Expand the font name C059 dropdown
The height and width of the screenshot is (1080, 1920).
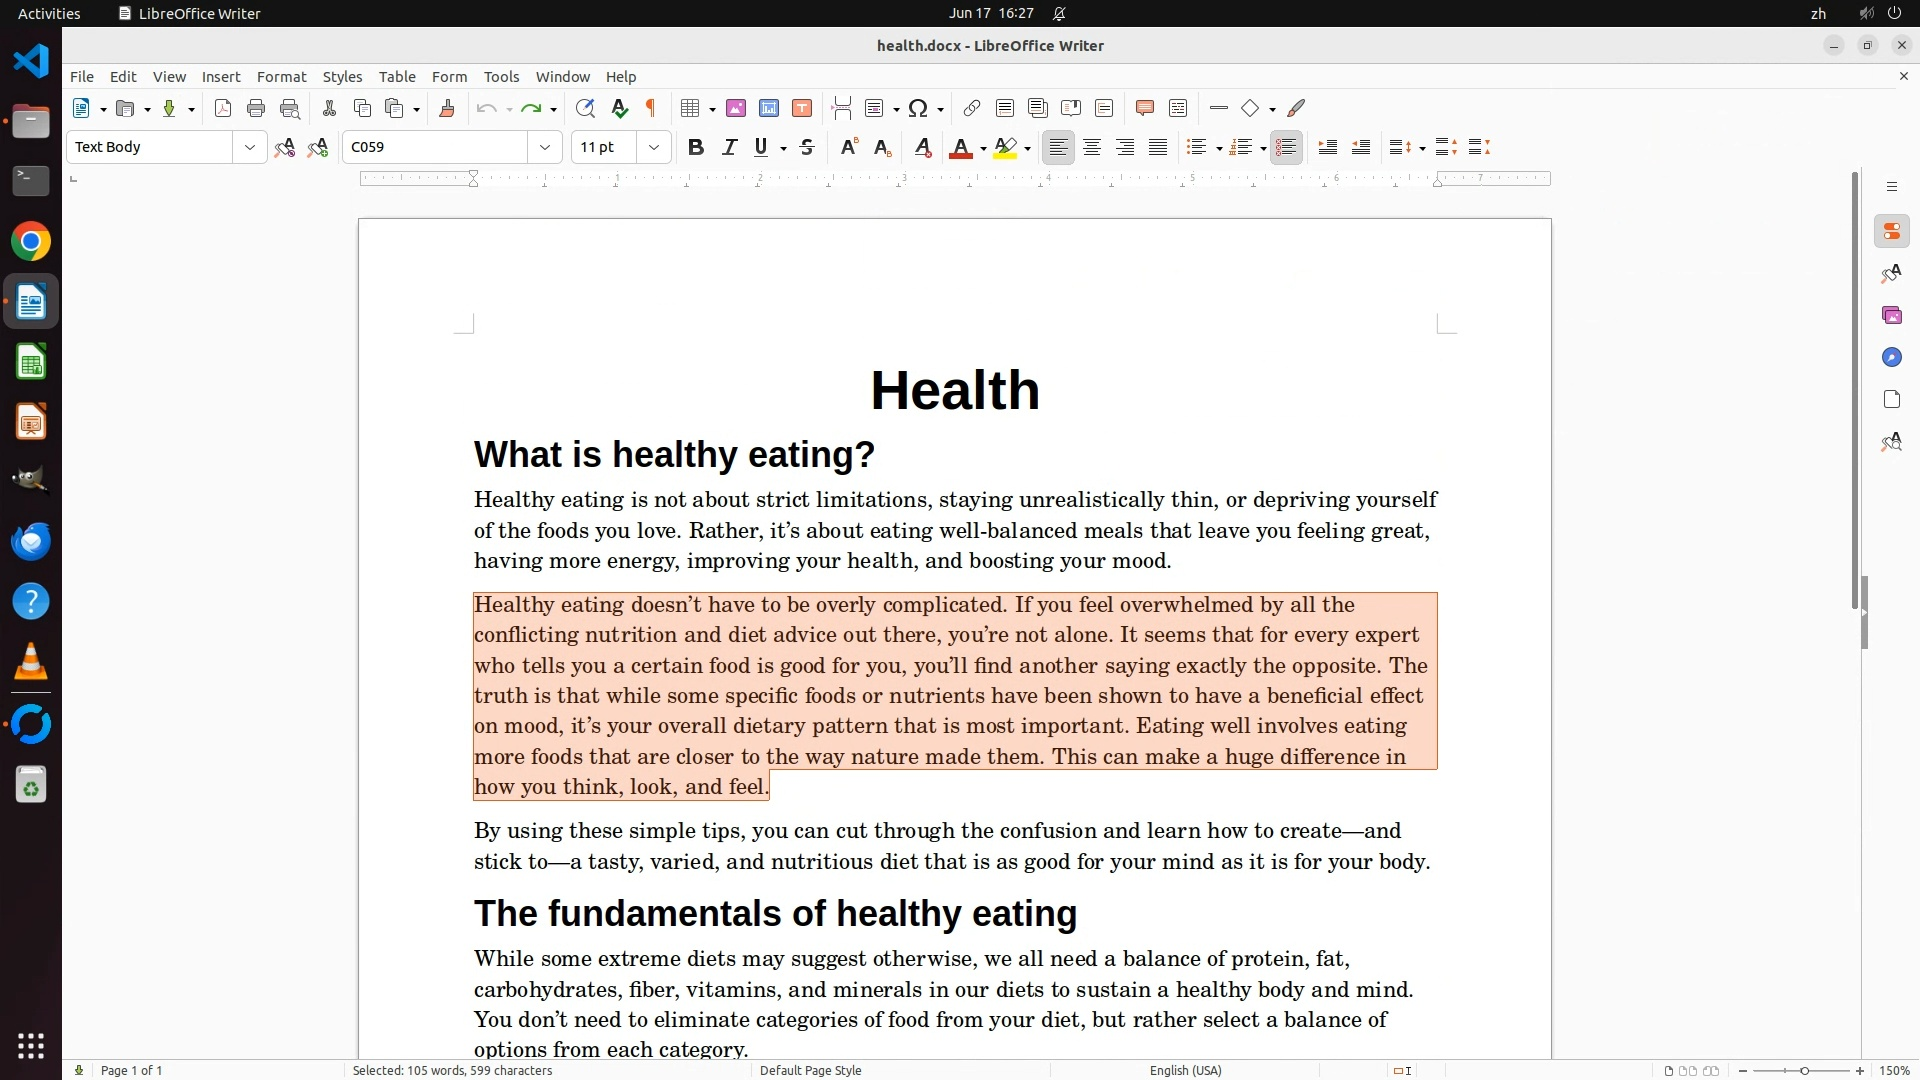click(x=545, y=148)
